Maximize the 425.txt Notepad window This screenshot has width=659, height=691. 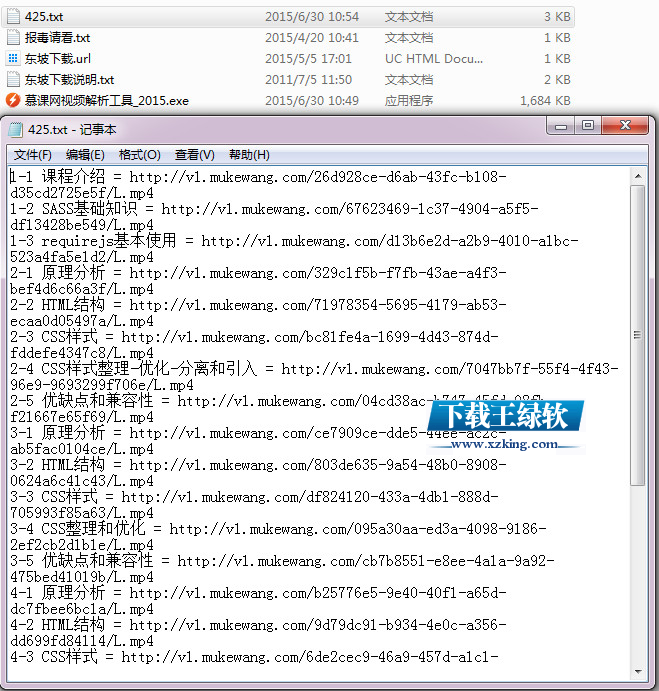coord(588,126)
